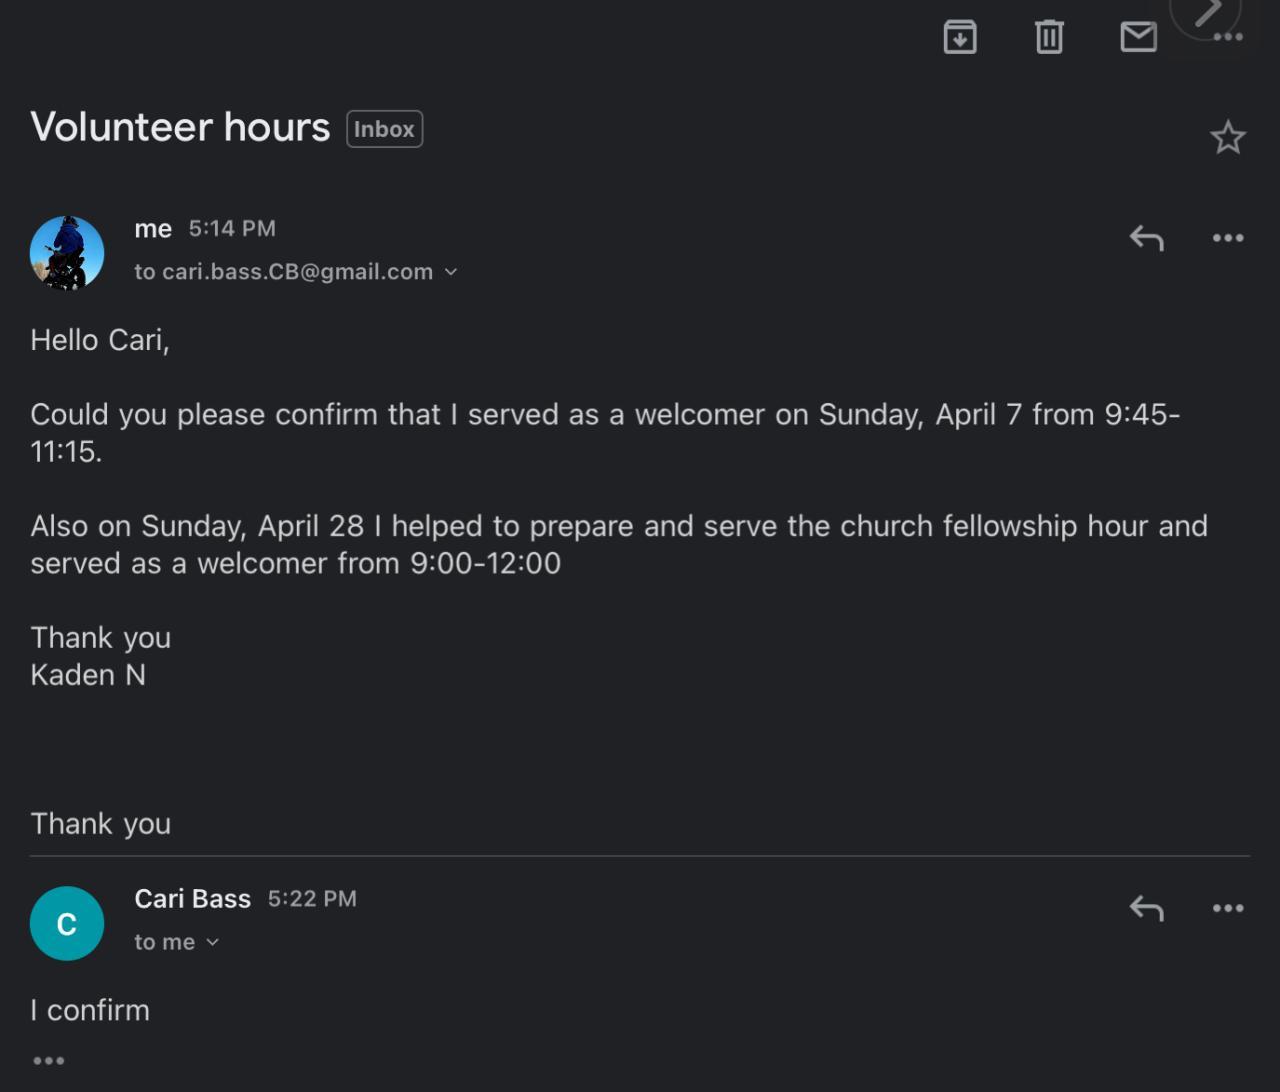
Task: Show trimmed content below "I confirm"
Action: point(49,1060)
